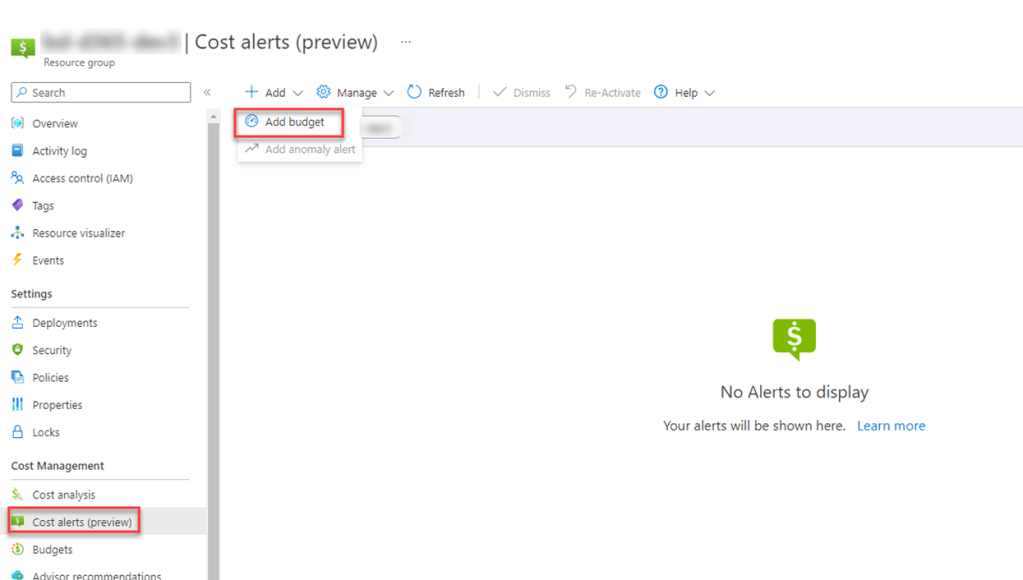Open Resource visualizer from sidebar
Image resolution: width=1023 pixels, height=580 pixels.
[x=78, y=233]
